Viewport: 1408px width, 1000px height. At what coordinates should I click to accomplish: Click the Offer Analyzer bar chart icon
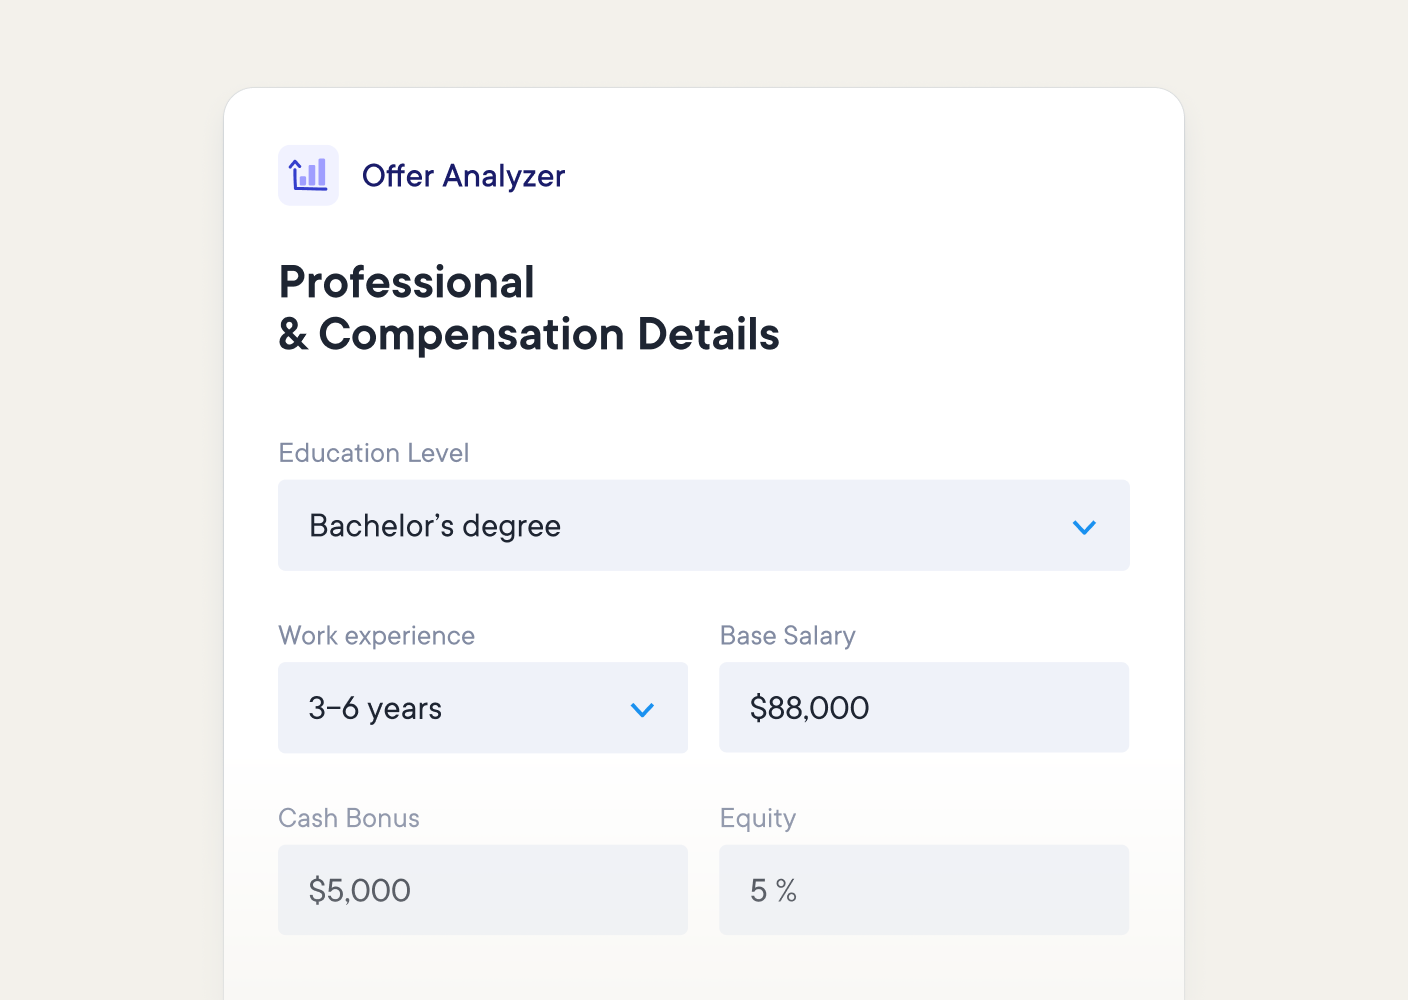pos(308,175)
